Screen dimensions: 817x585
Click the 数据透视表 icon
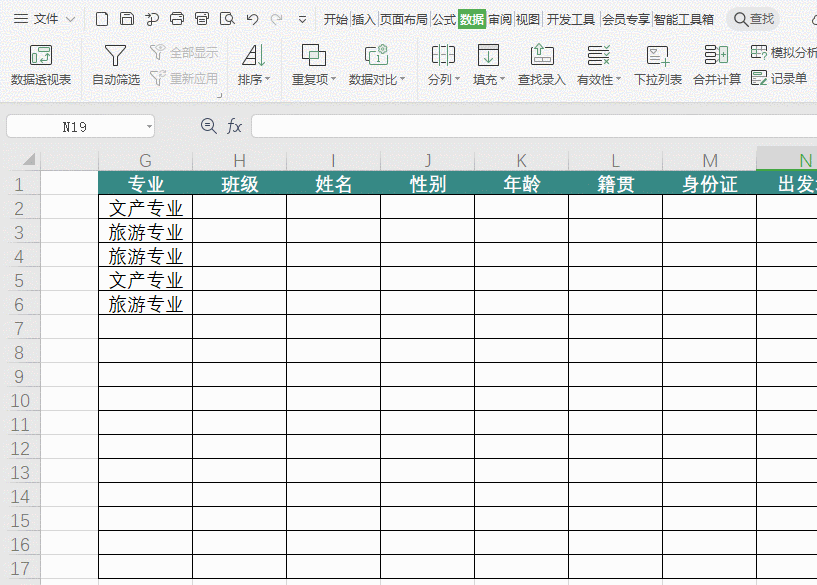pos(41,55)
